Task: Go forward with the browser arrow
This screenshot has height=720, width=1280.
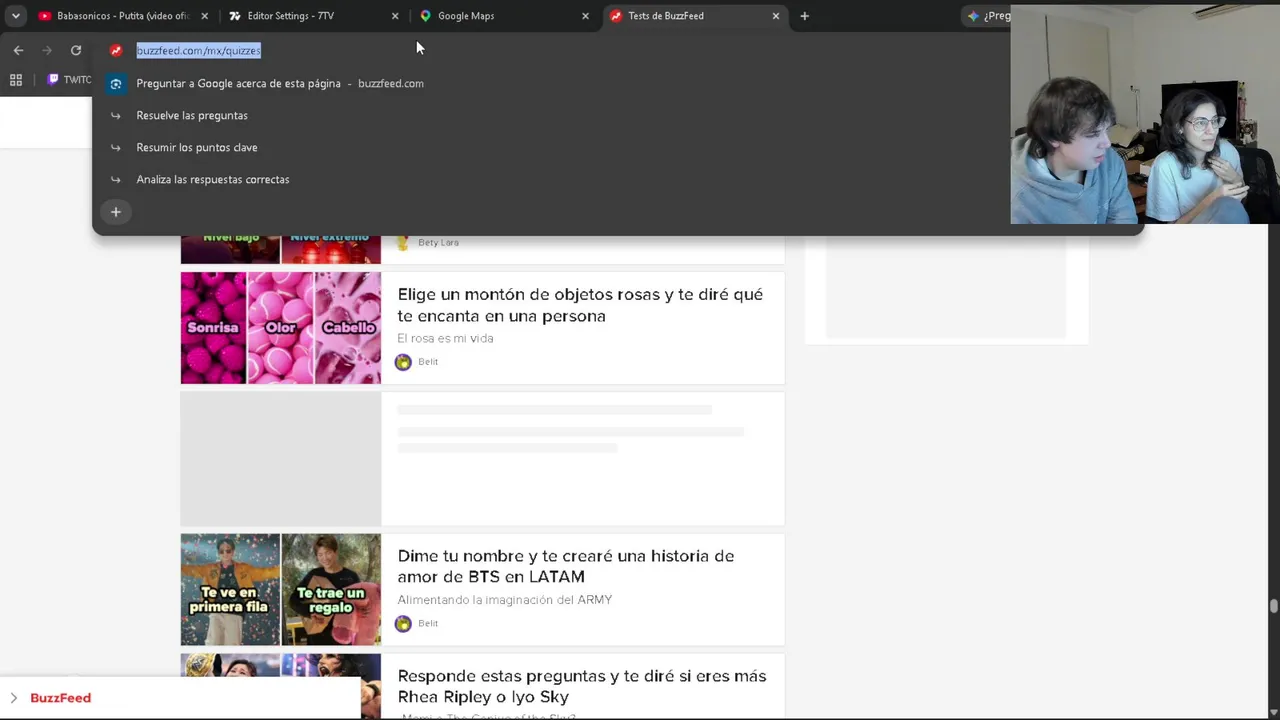Action: [47, 50]
